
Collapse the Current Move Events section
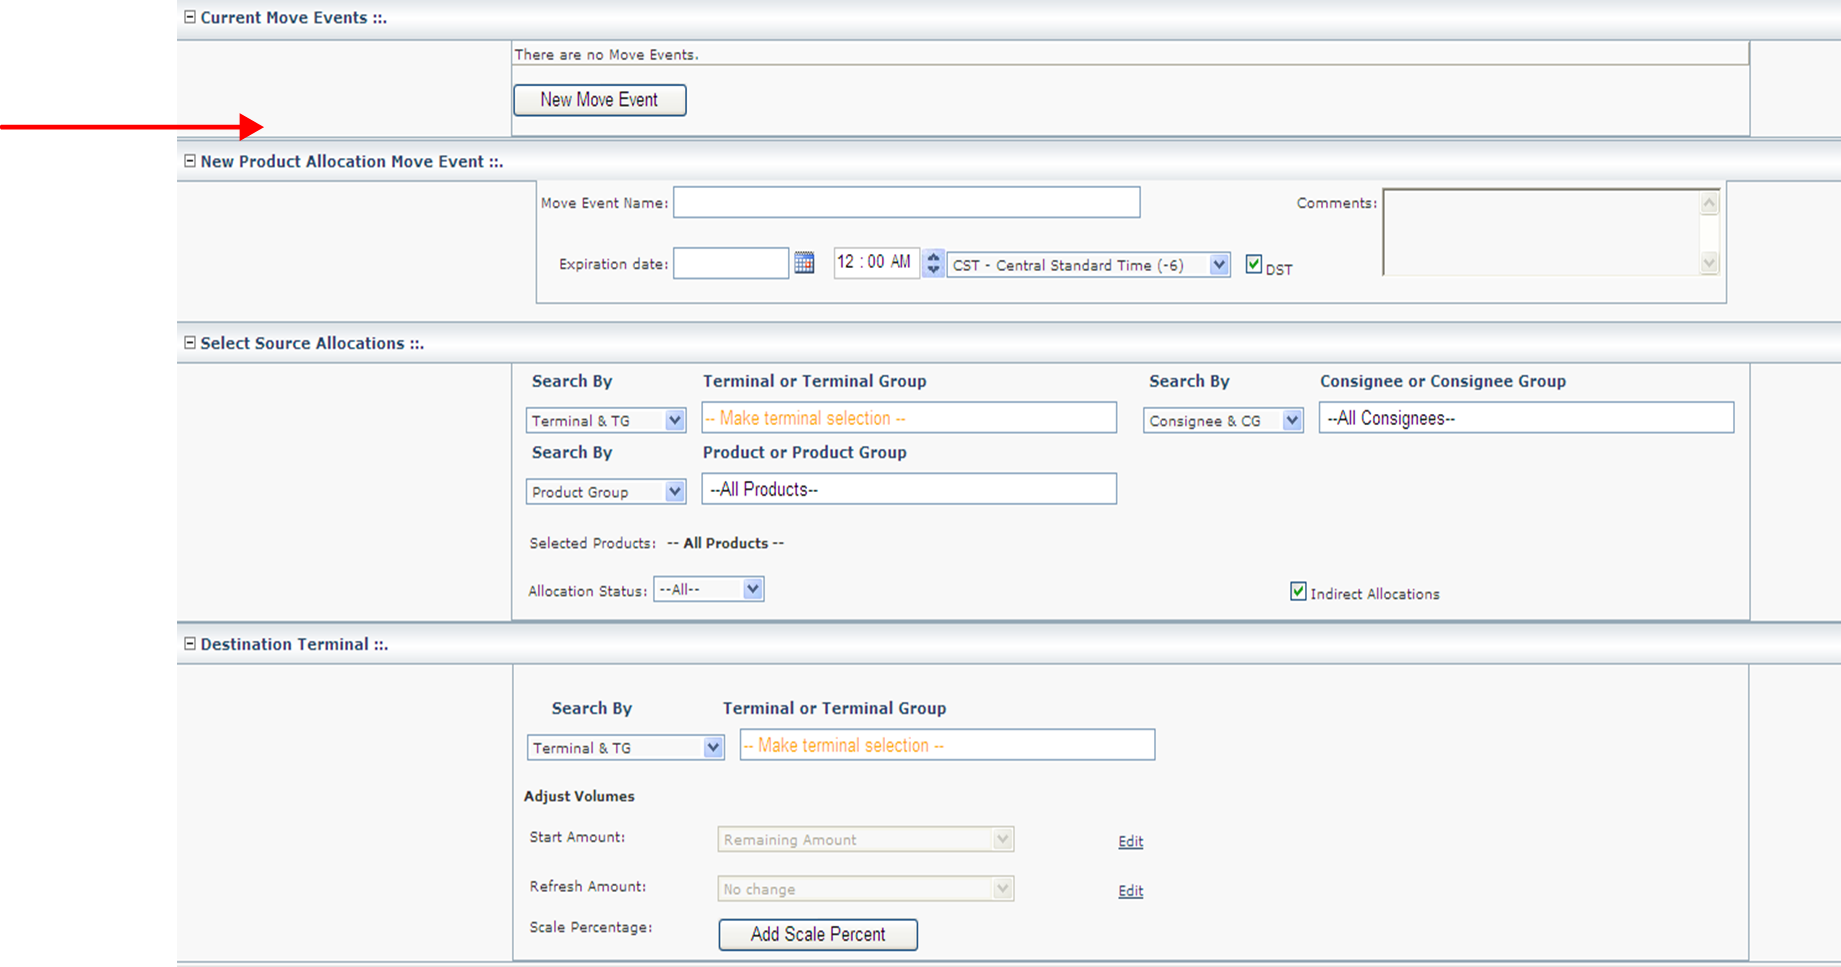[x=190, y=17]
